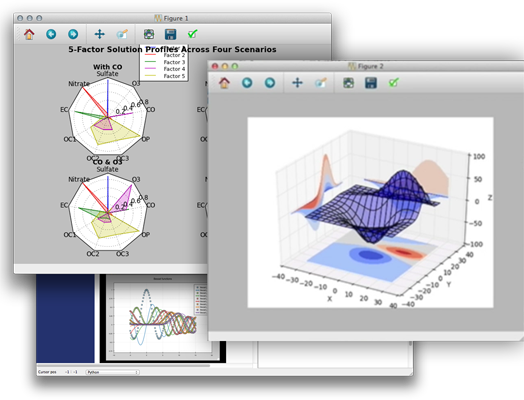This screenshot has height=400, width=524.
Task: Click 'Factor 3' legend entry
Action: click(174, 62)
